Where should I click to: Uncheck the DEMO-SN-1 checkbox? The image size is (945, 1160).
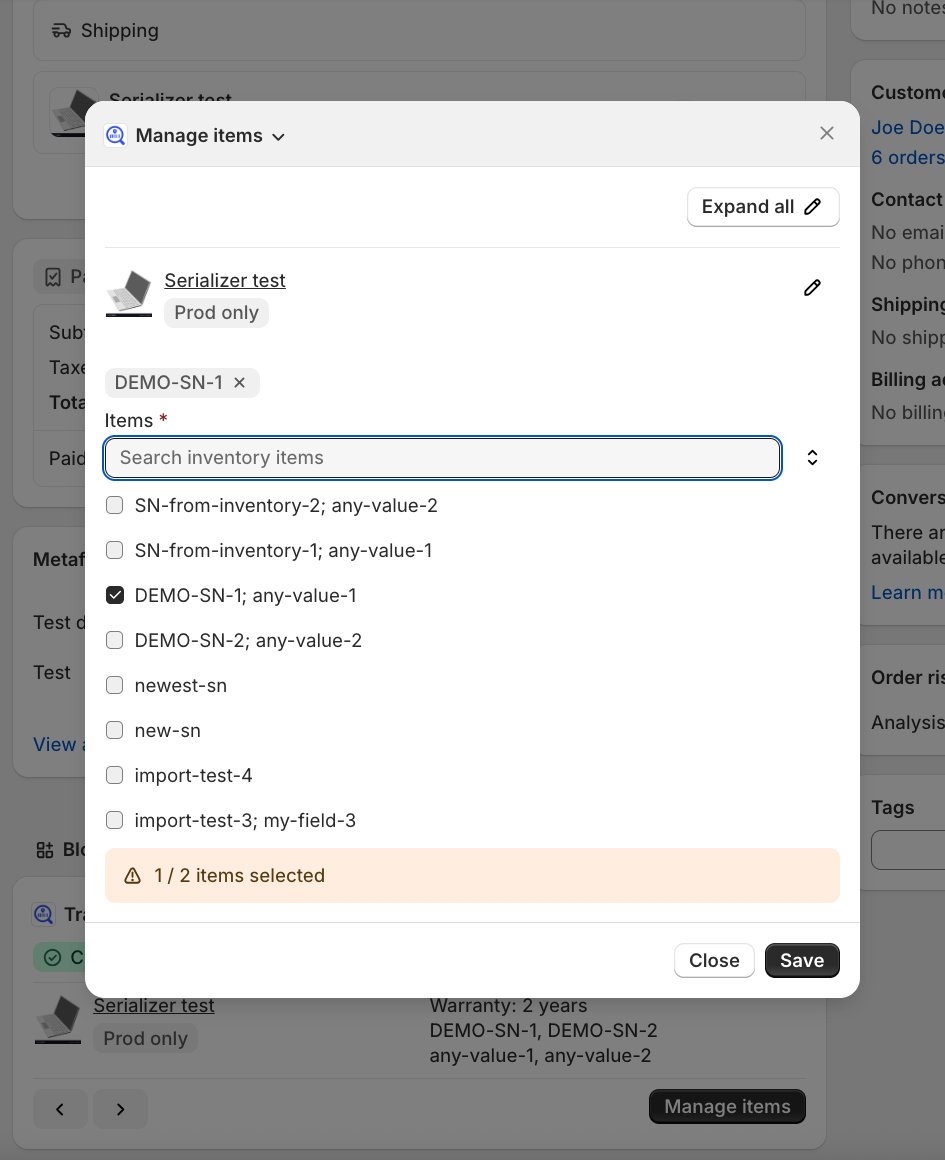(x=115, y=596)
